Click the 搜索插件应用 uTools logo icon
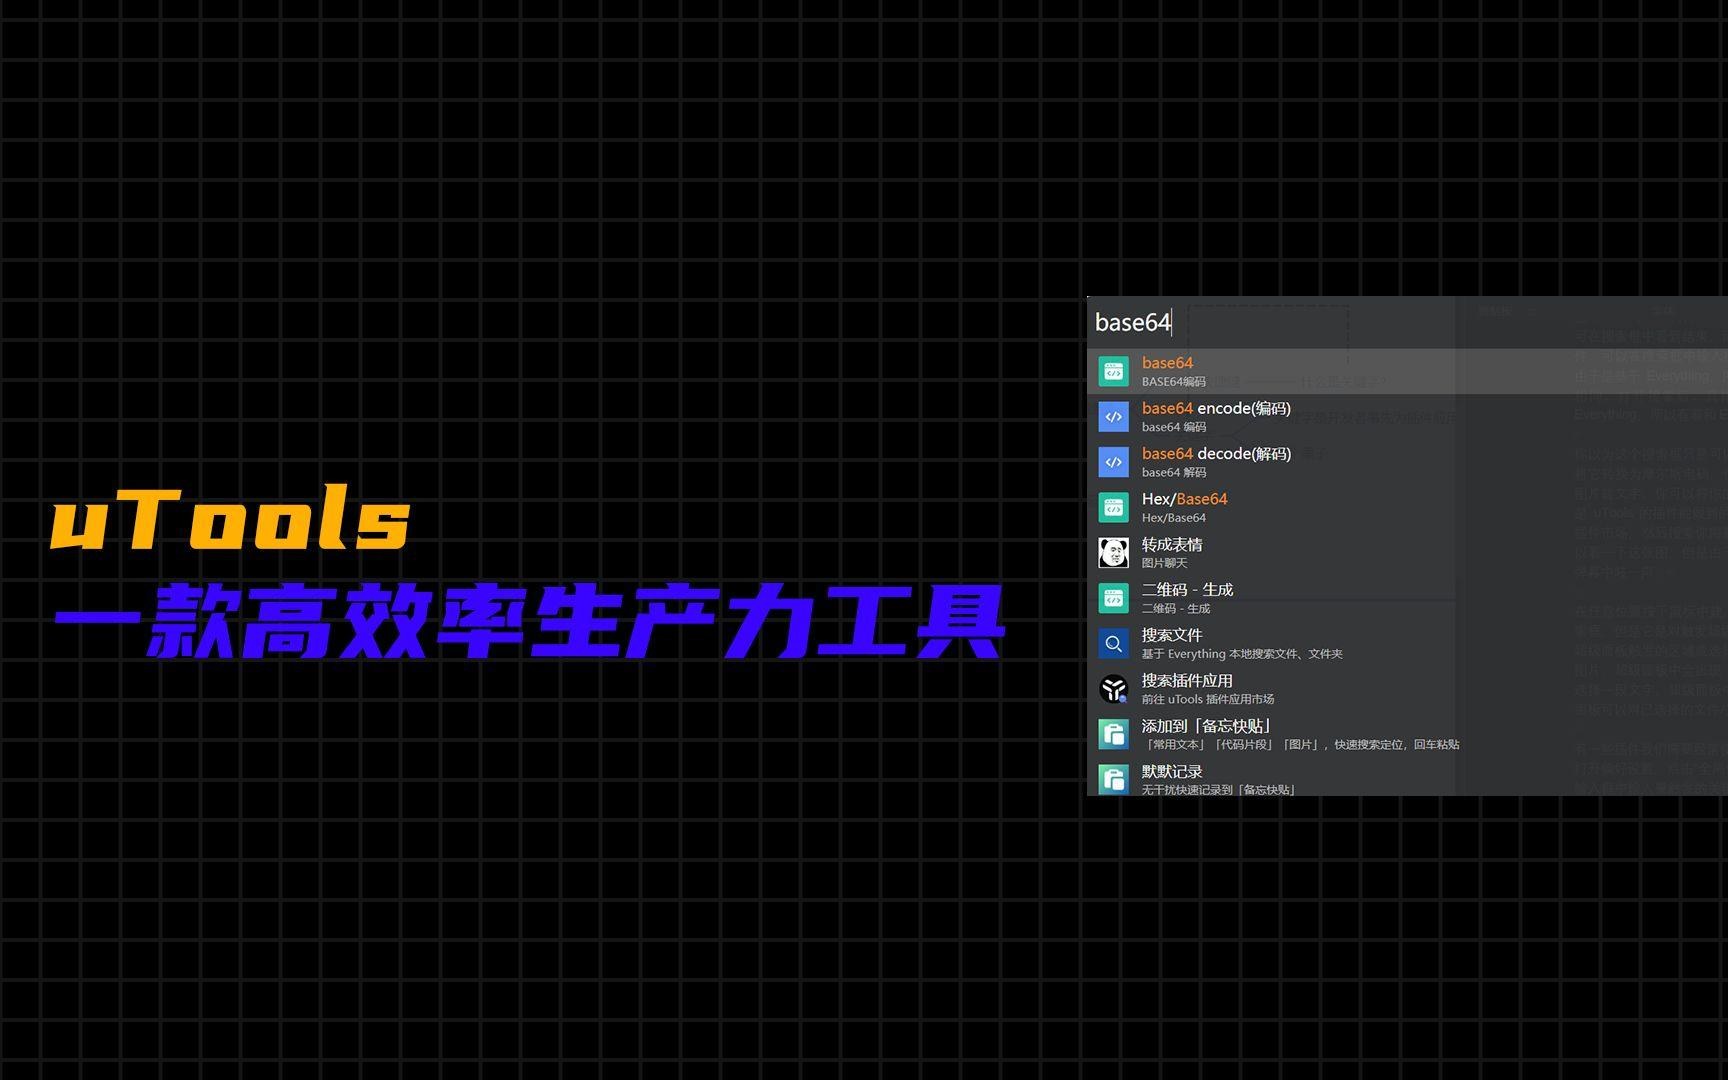Screen dimensions: 1728x1080 [1114, 689]
